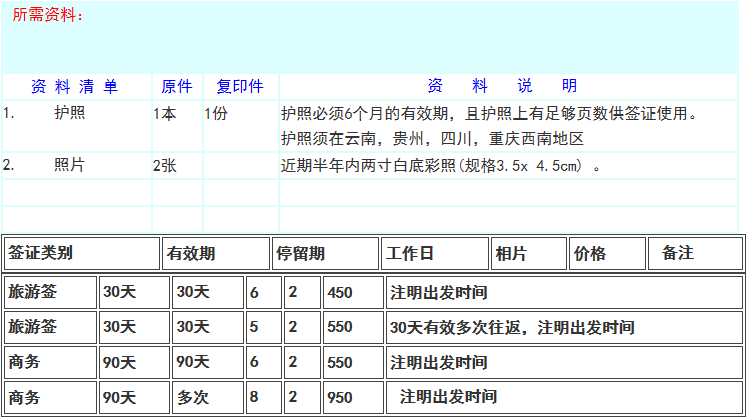This screenshot has height=420, width=755.
Task: Click the 停留期 table header
Action: point(300,254)
